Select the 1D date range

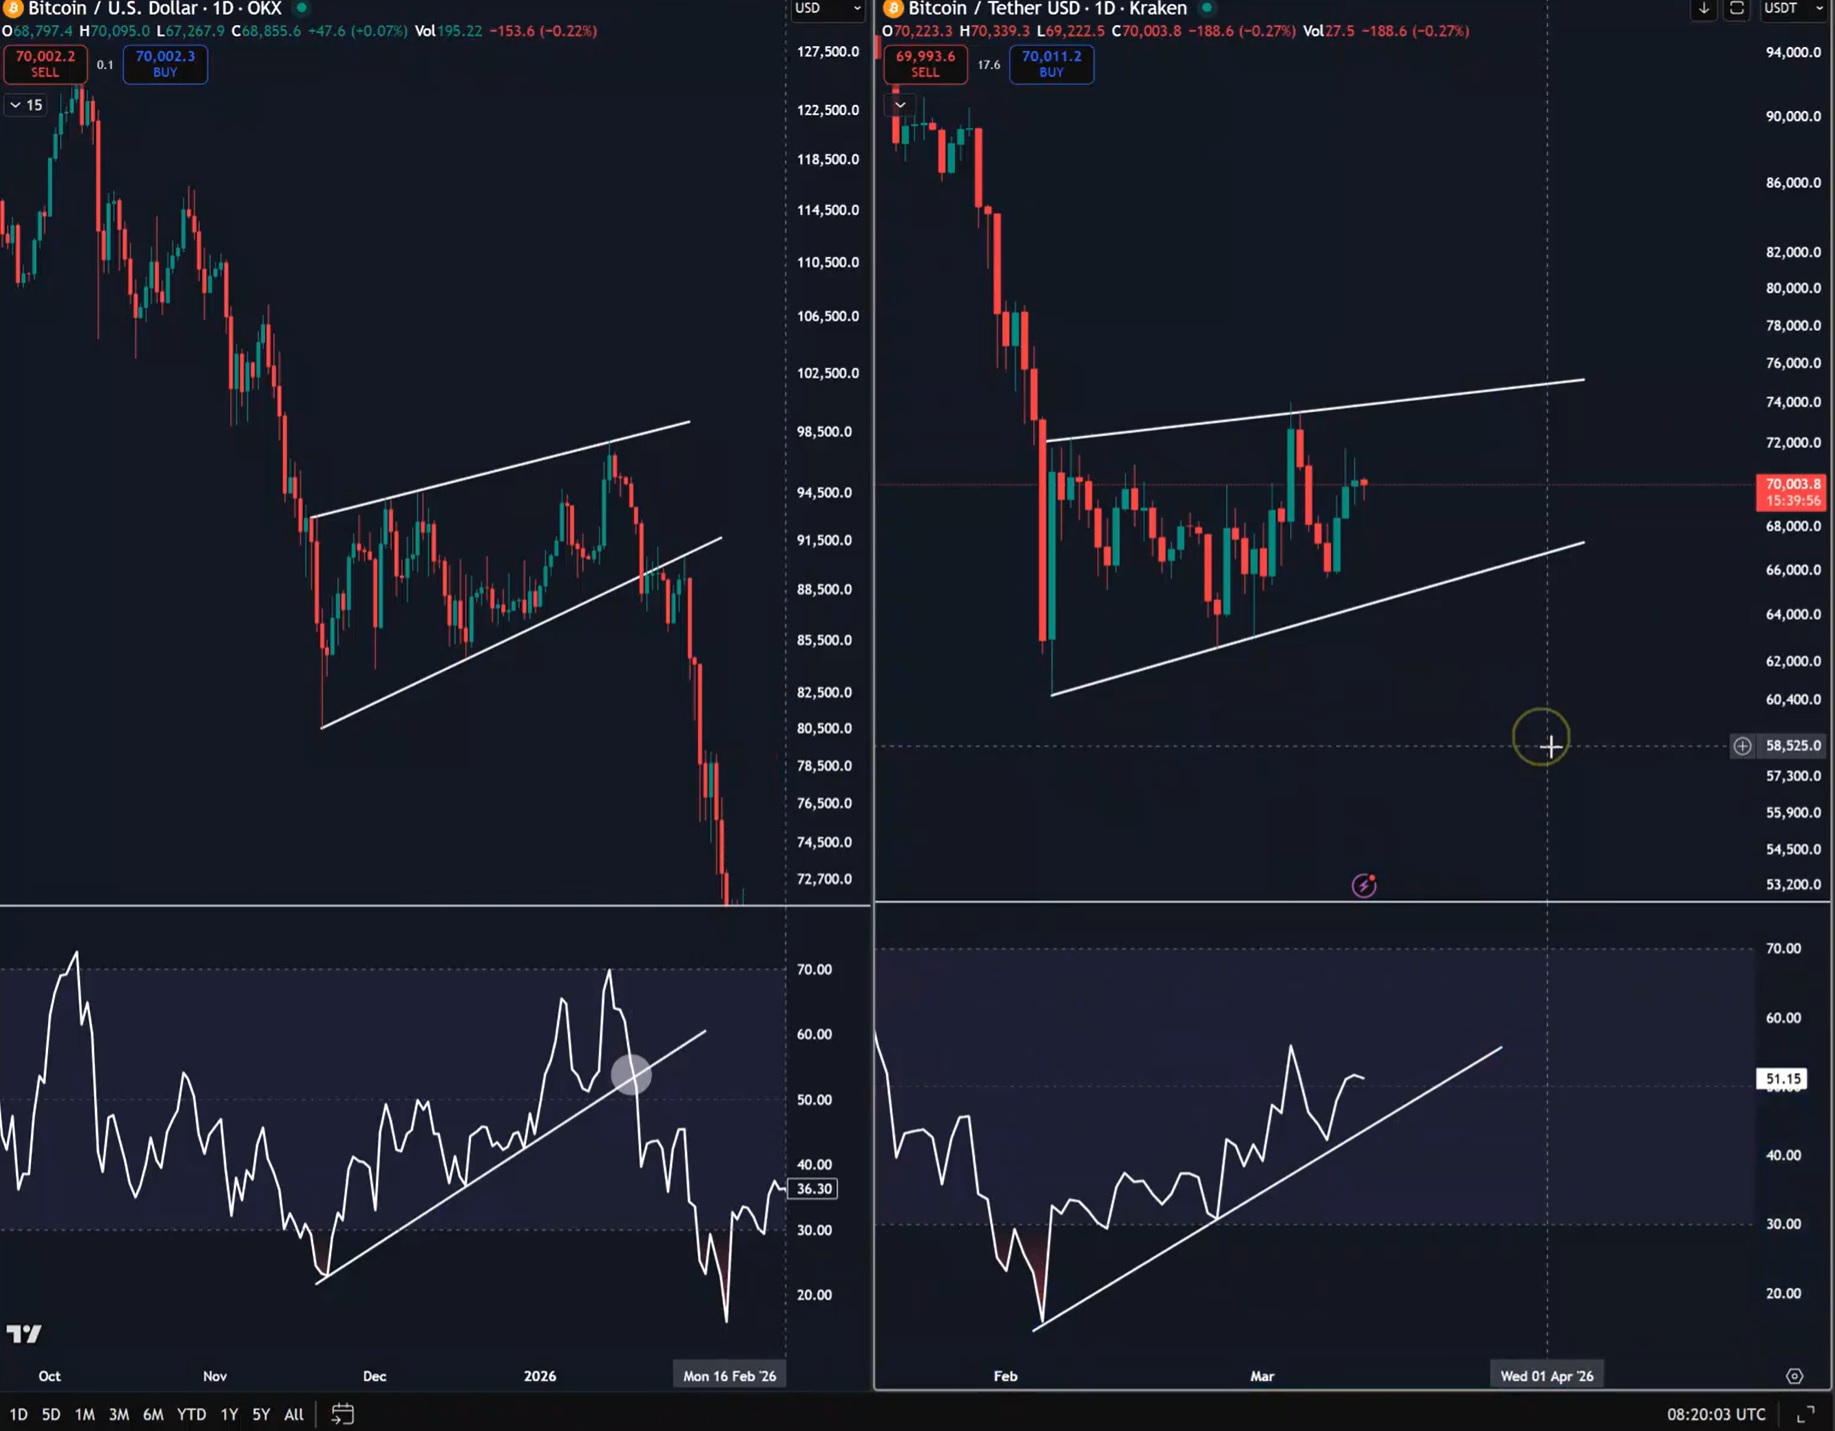click(x=19, y=1414)
